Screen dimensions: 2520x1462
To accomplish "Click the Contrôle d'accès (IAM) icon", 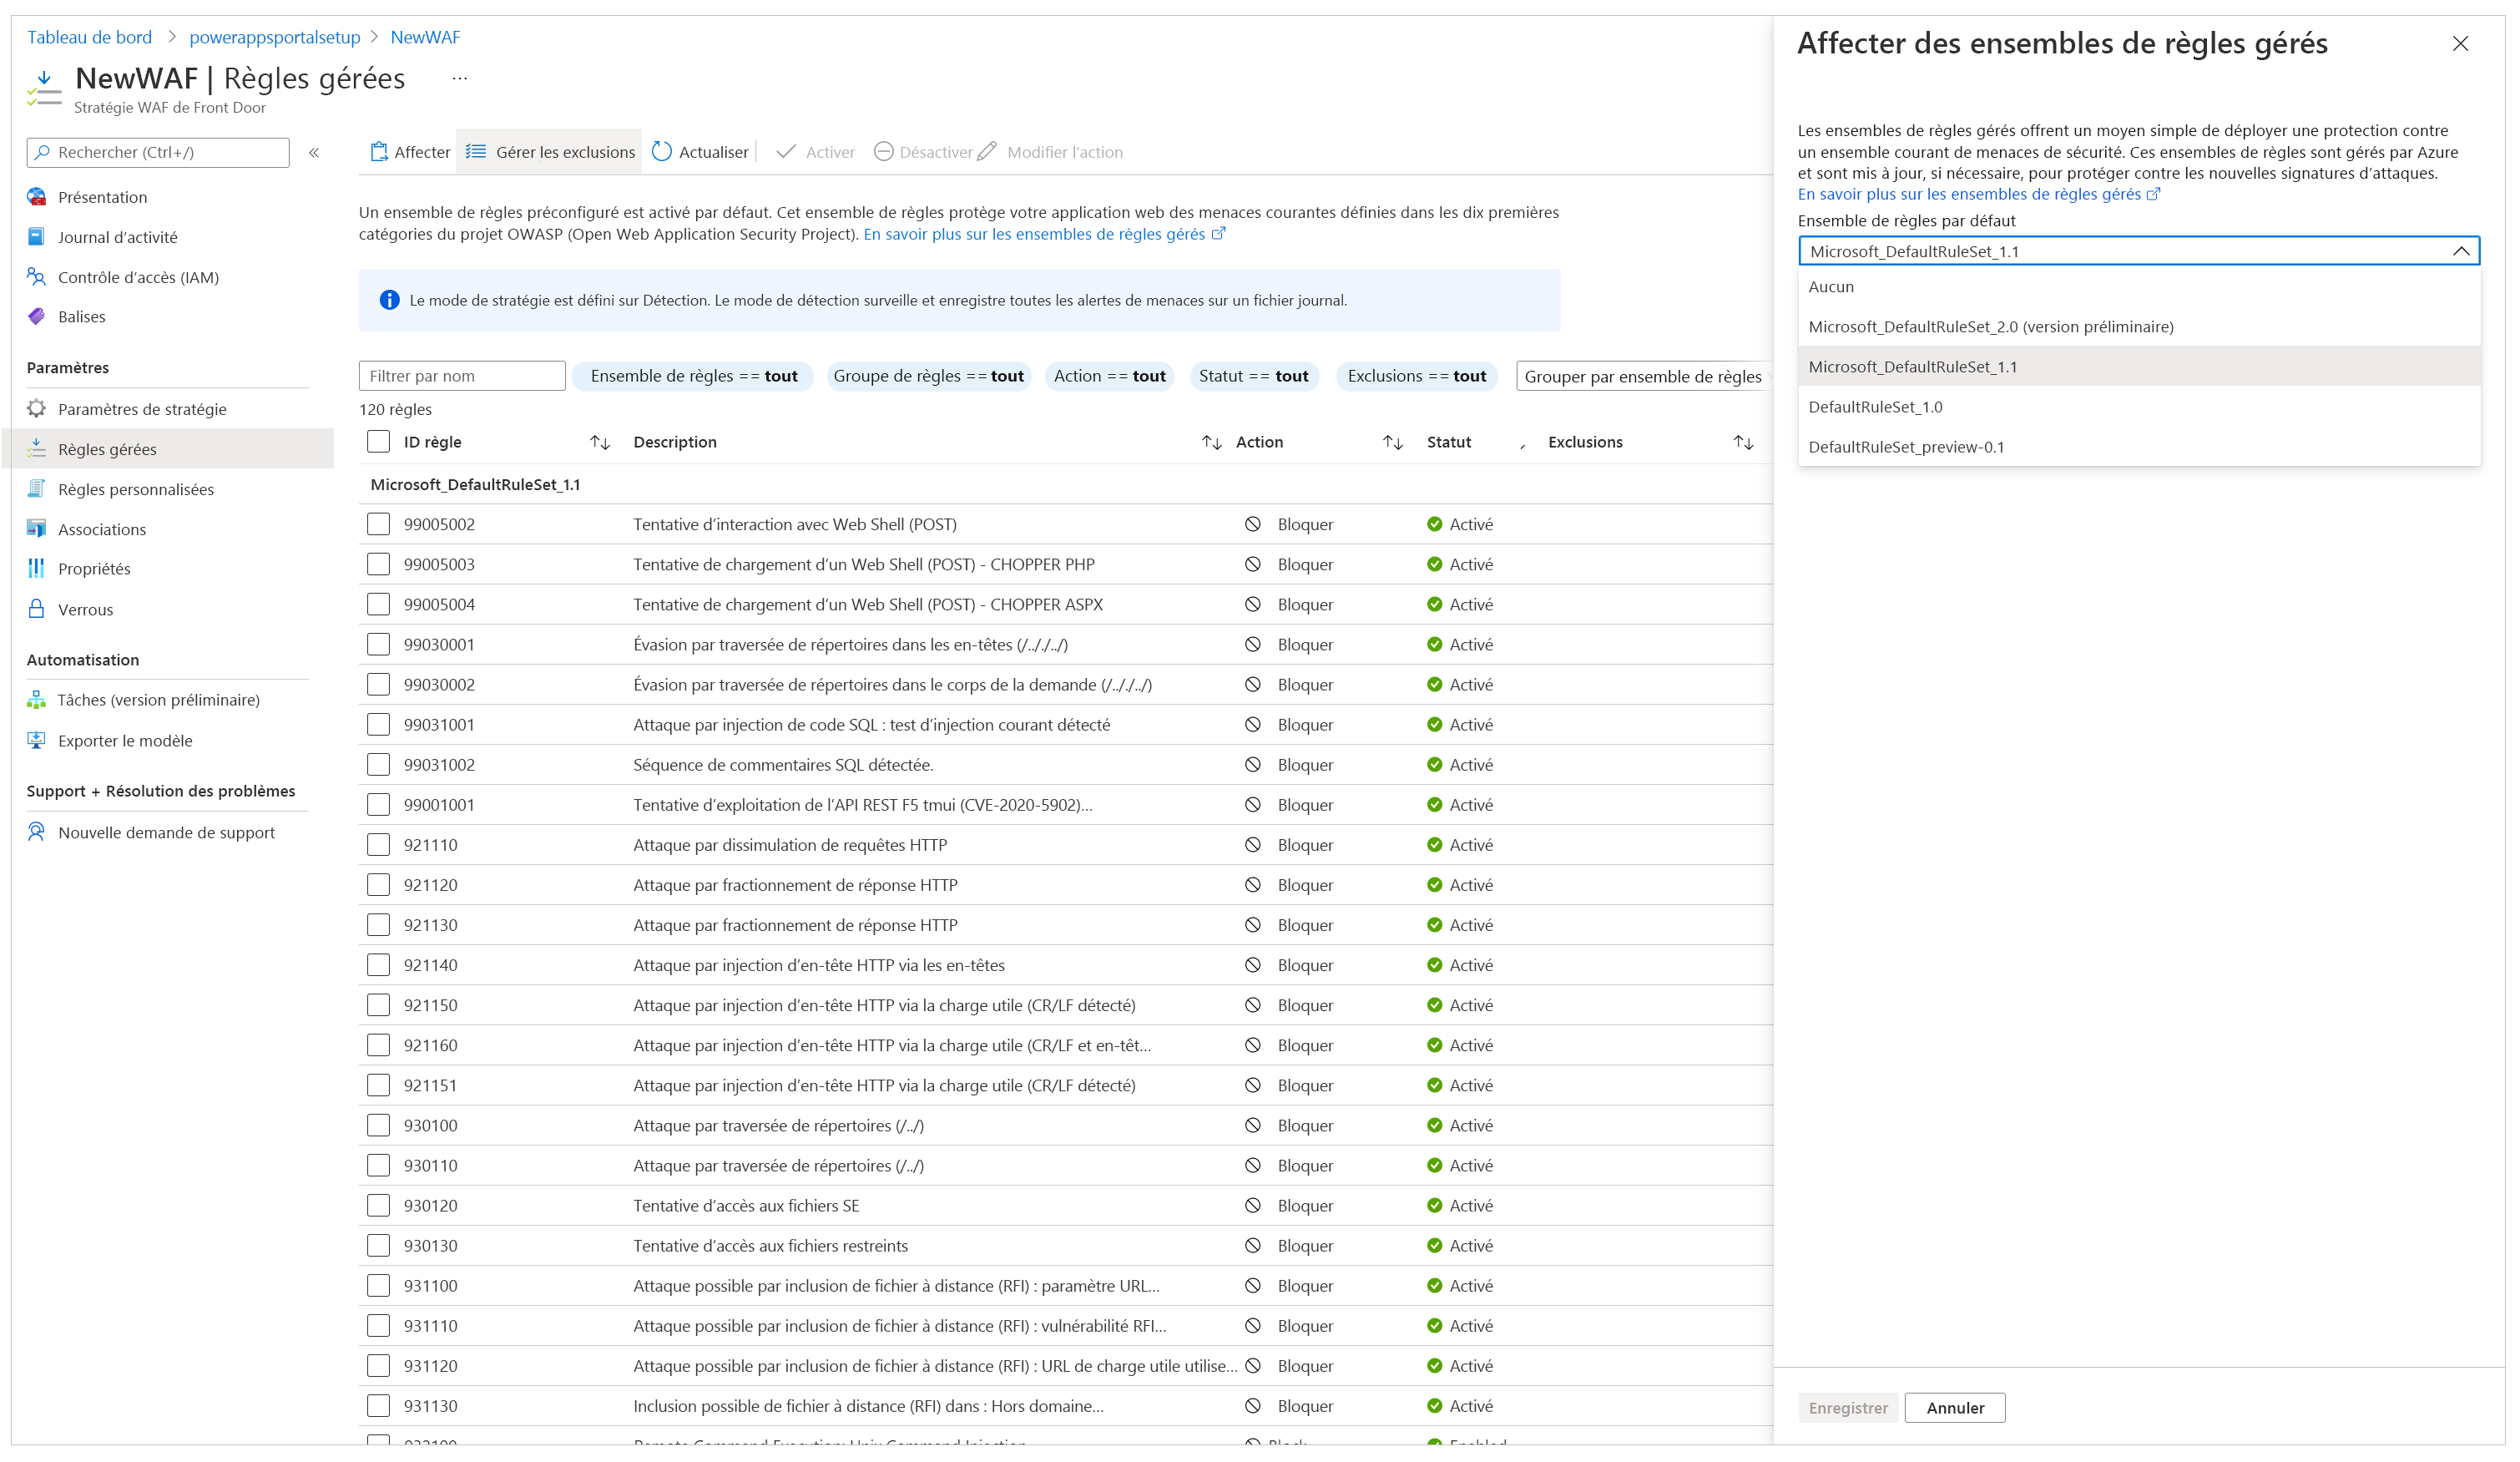I will tap(37, 277).
